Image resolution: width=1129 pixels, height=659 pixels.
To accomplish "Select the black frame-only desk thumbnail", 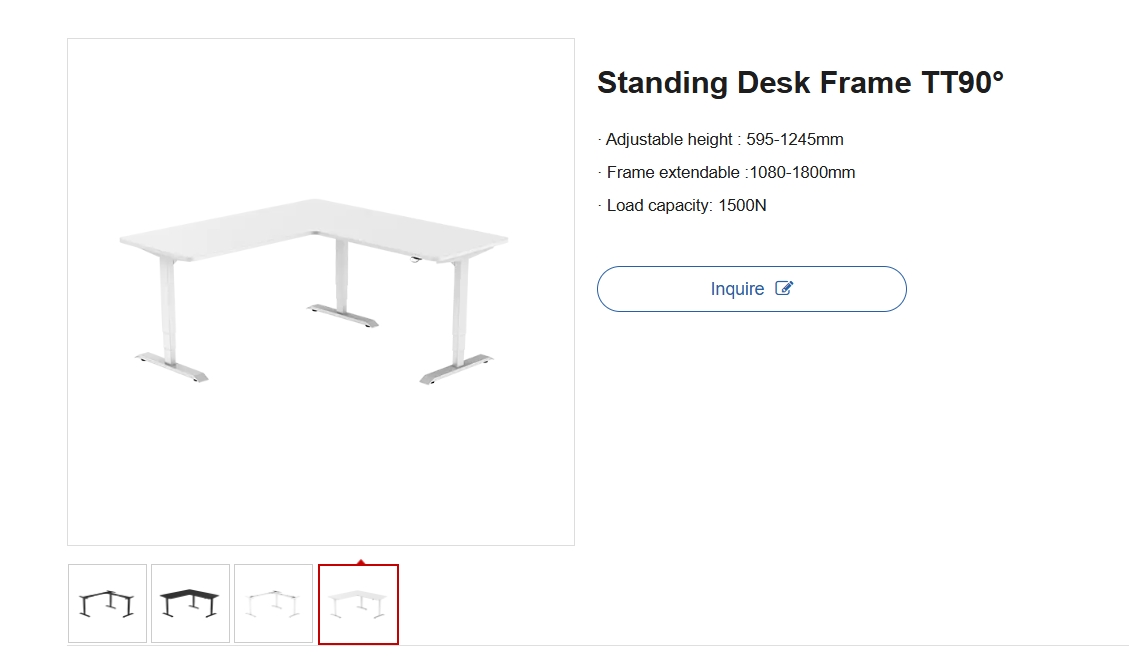I will [x=108, y=604].
